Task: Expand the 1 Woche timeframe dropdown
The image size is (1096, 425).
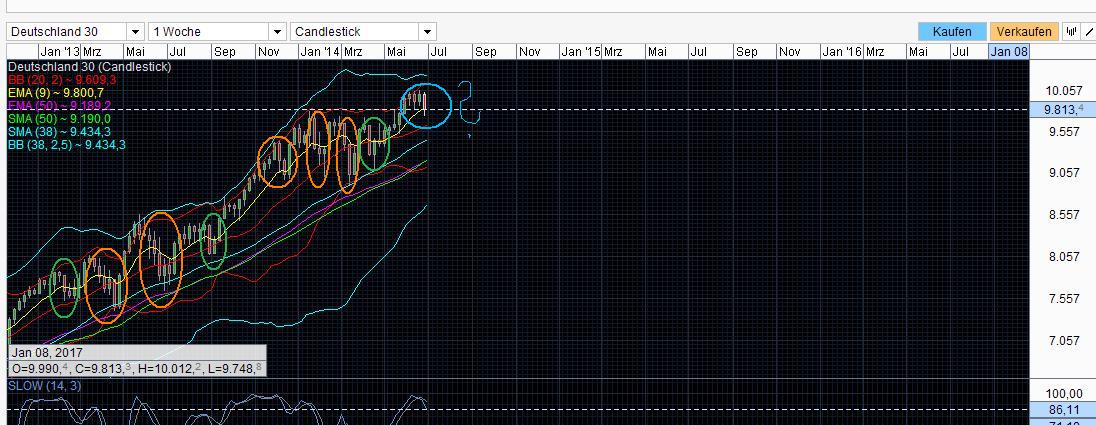Action: pyautogui.click(x=216, y=32)
